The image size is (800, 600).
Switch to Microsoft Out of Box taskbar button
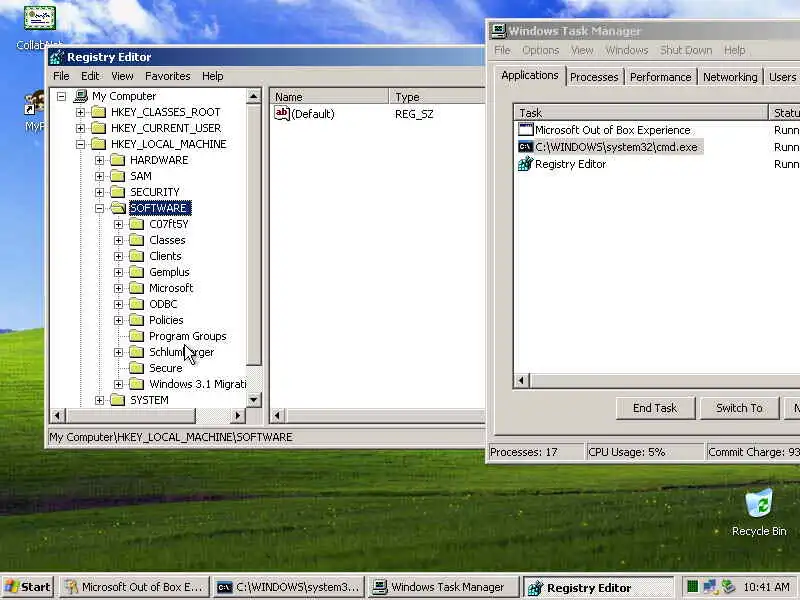point(135,587)
